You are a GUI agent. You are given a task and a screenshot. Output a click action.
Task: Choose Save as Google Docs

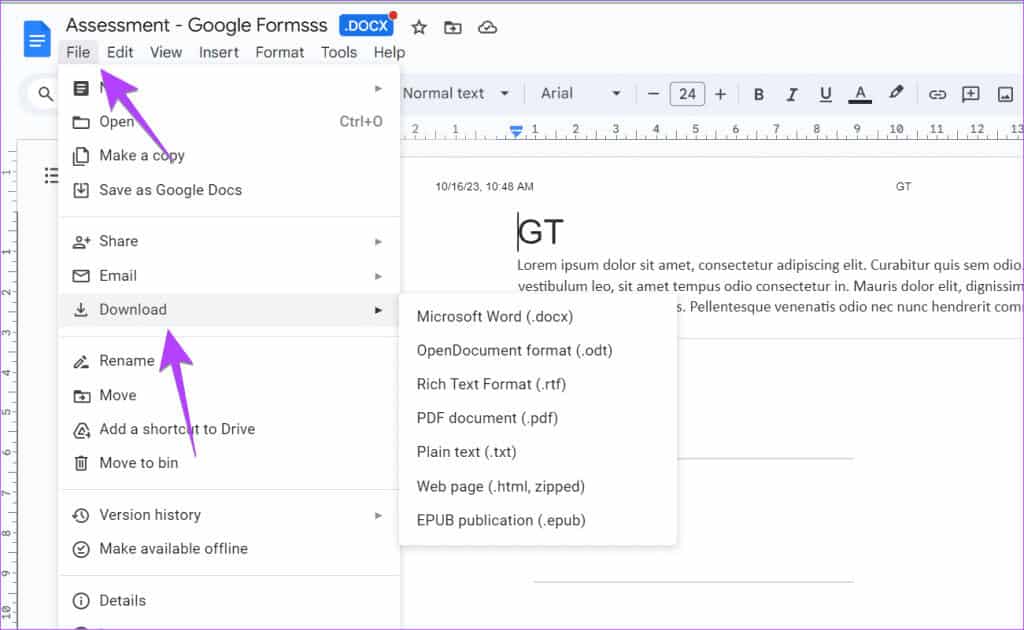click(229, 190)
